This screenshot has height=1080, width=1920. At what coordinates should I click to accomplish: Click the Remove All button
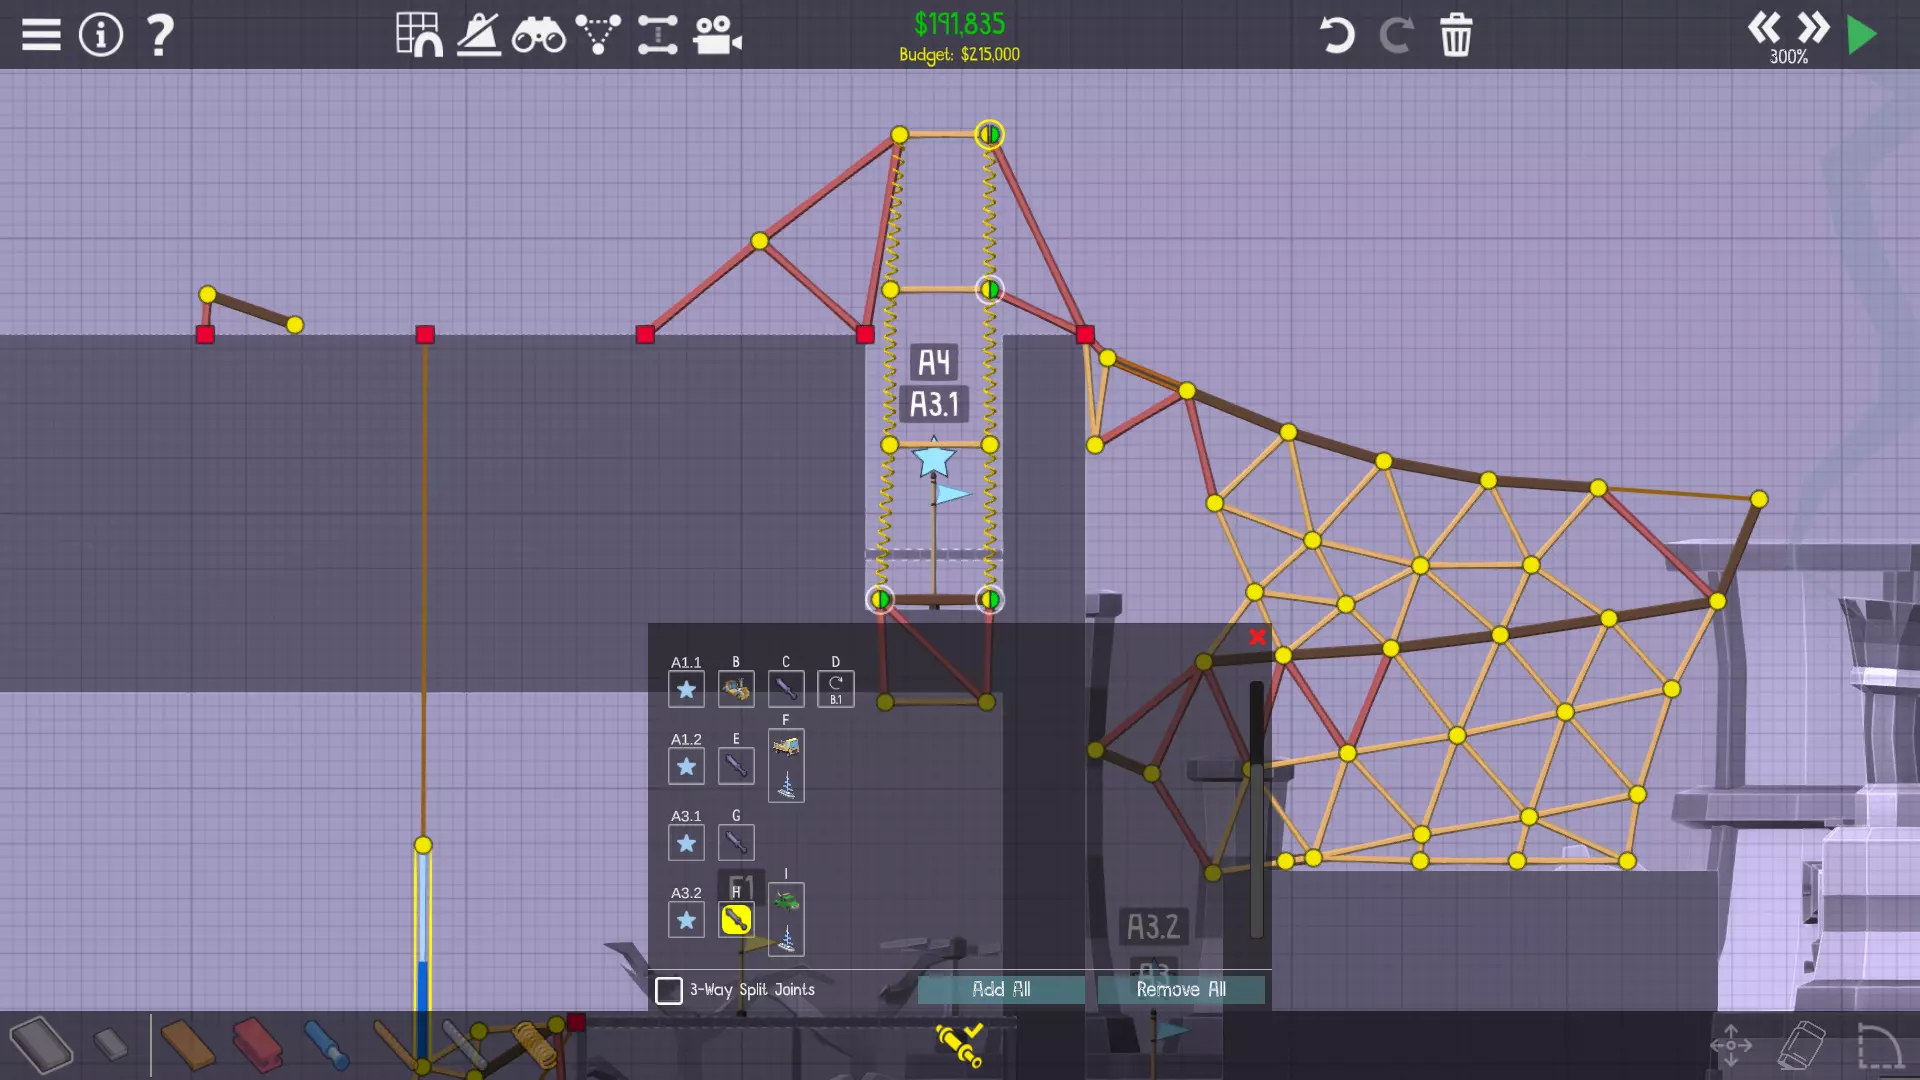pos(1181,990)
